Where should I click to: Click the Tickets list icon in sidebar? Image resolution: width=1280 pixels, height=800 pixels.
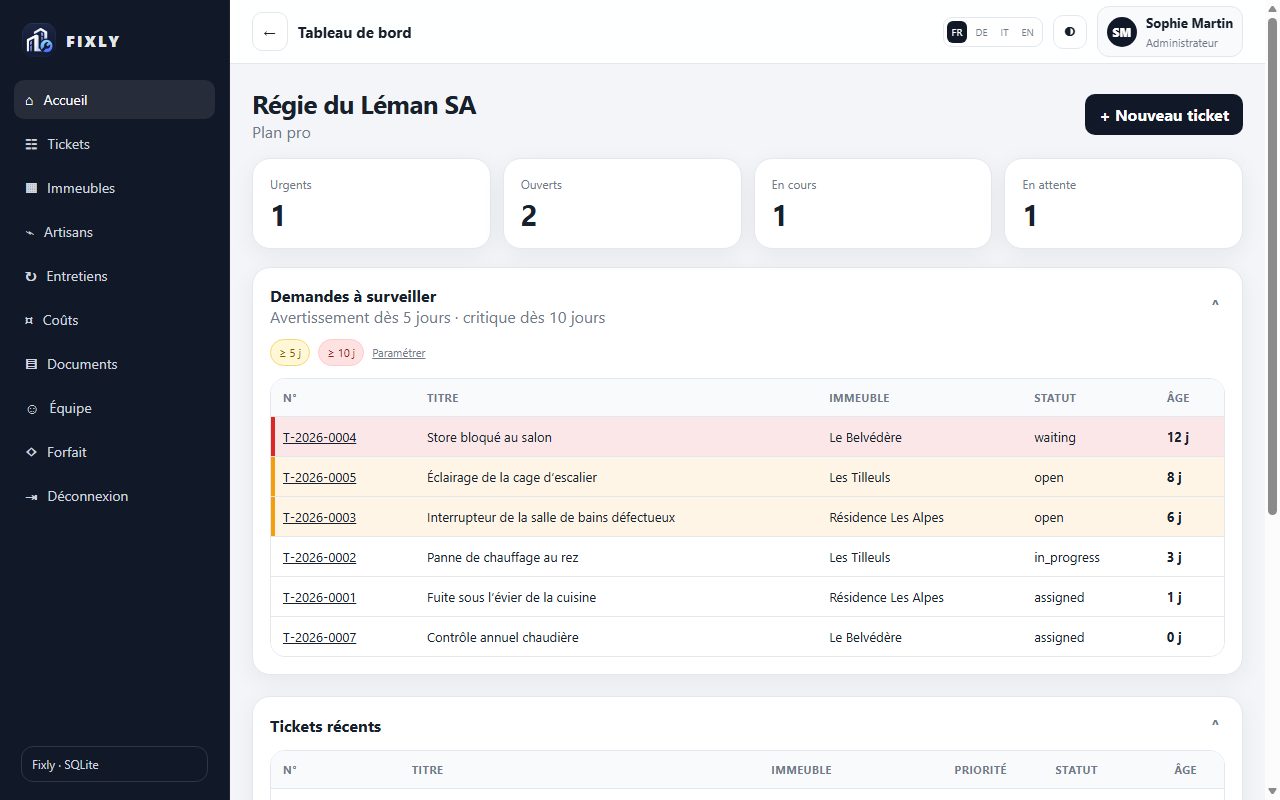tap(31, 144)
